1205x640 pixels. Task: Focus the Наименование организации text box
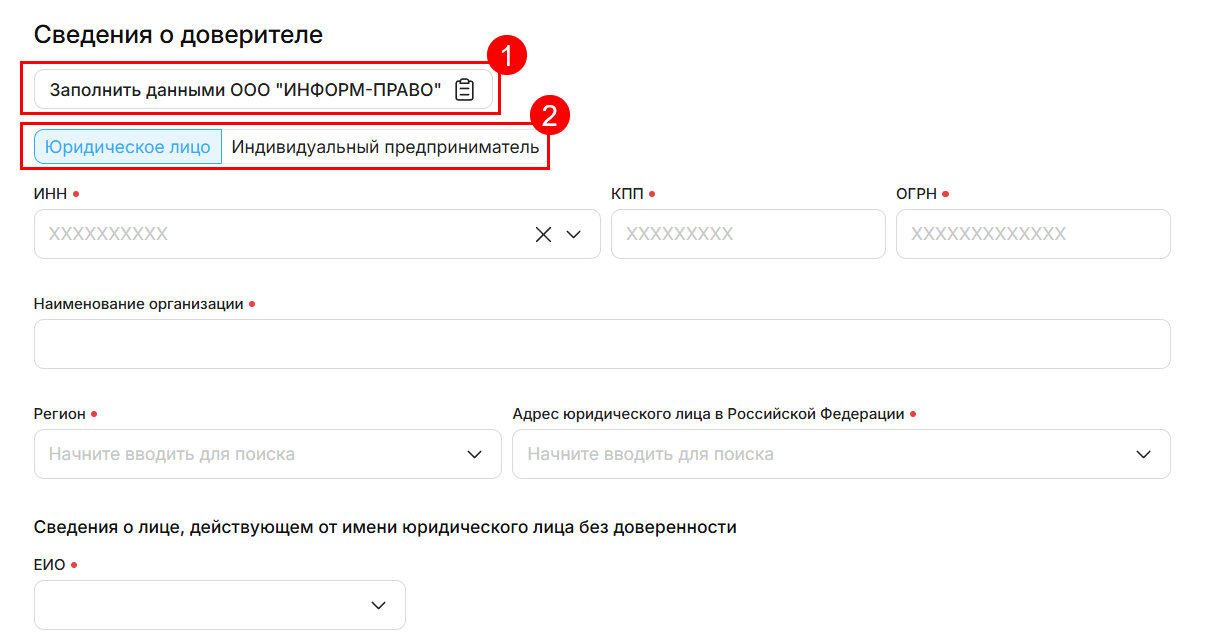[x=601, y=344]
